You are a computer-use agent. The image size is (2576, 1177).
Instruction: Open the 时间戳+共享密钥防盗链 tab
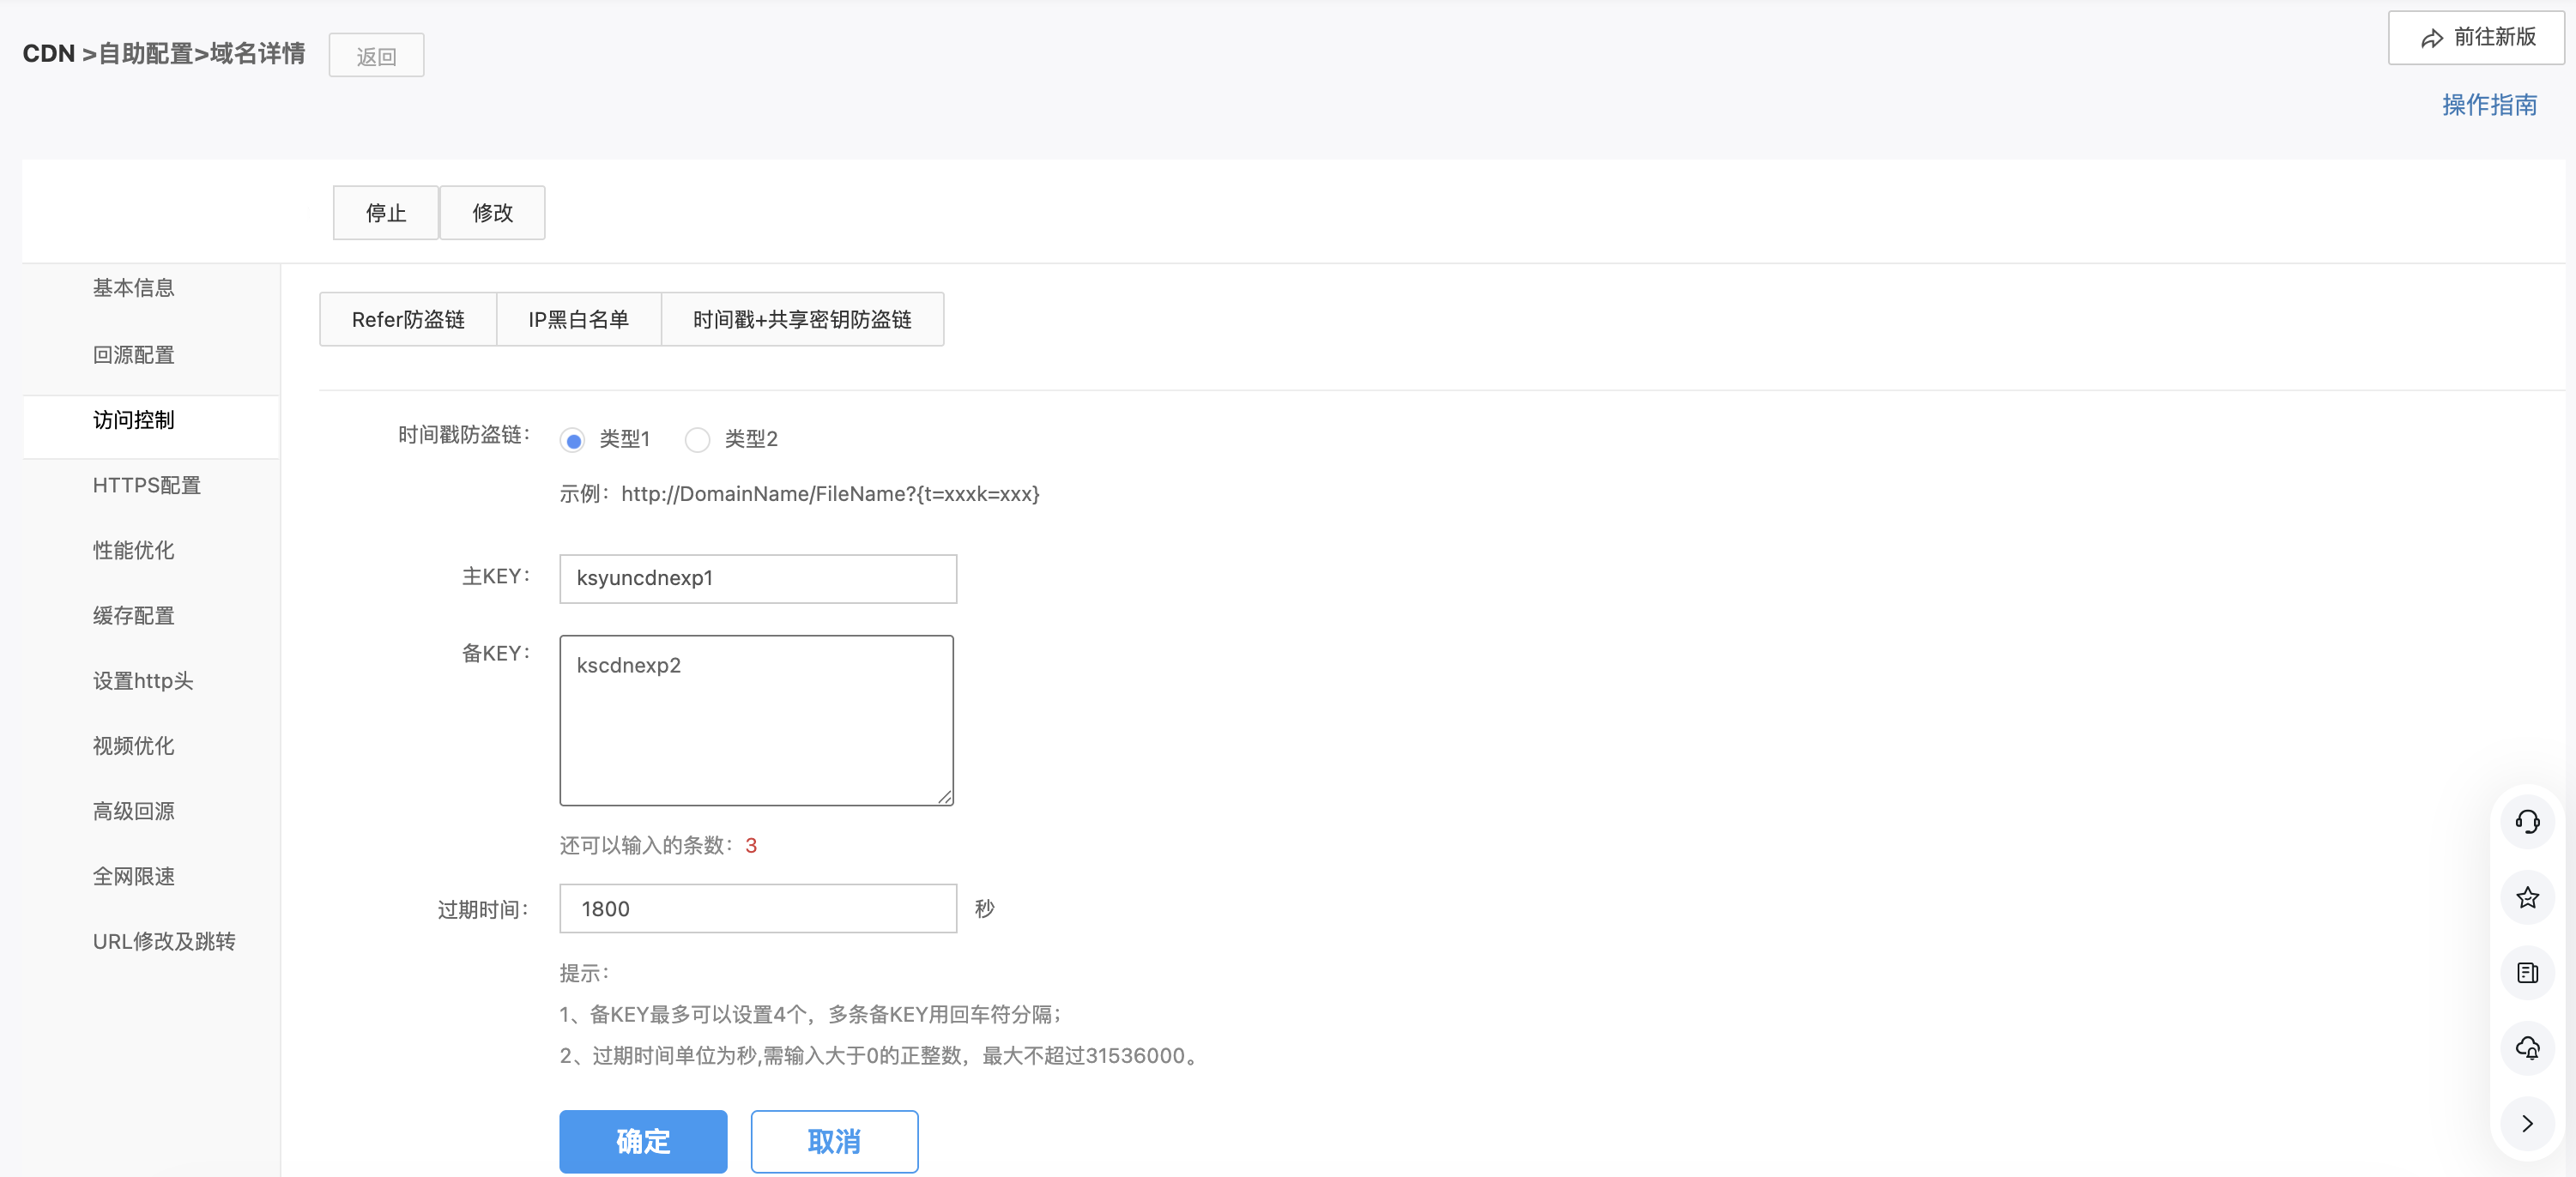coord(802,320)
